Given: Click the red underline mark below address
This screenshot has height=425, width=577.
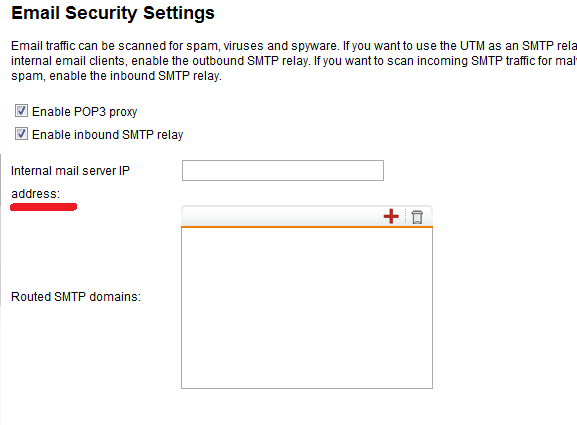Looking at the screenshot, I should (43, 207).
